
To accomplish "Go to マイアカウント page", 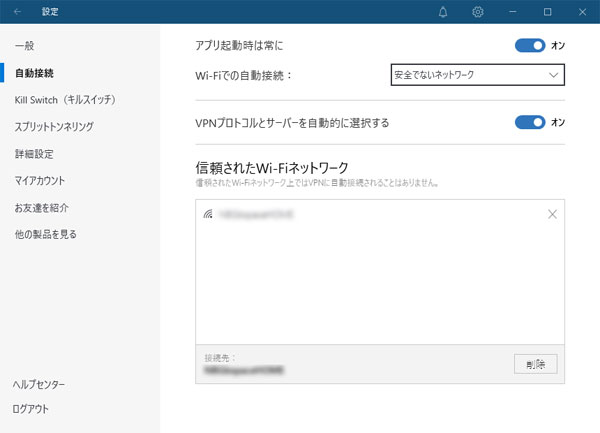I will (x=40, y=181).
